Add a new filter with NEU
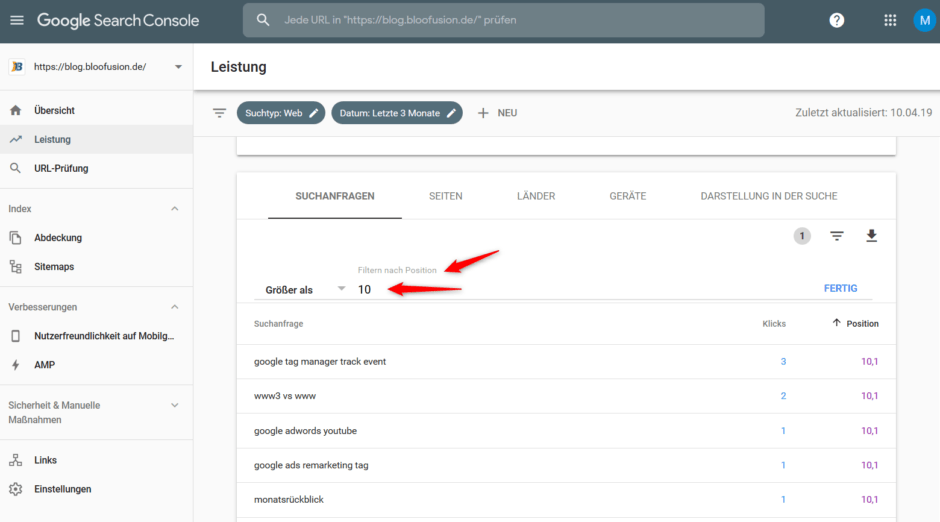This screenshot has width=940, height=522. 497,113
